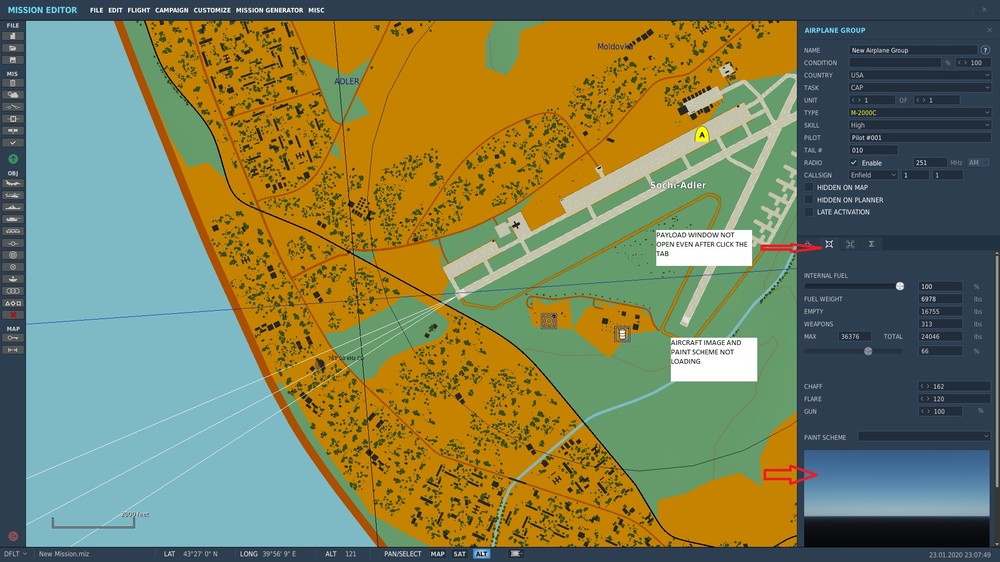Select the ship group tool in the sidebar
The height and width of the screenshot is (562, 1000).
13,207
